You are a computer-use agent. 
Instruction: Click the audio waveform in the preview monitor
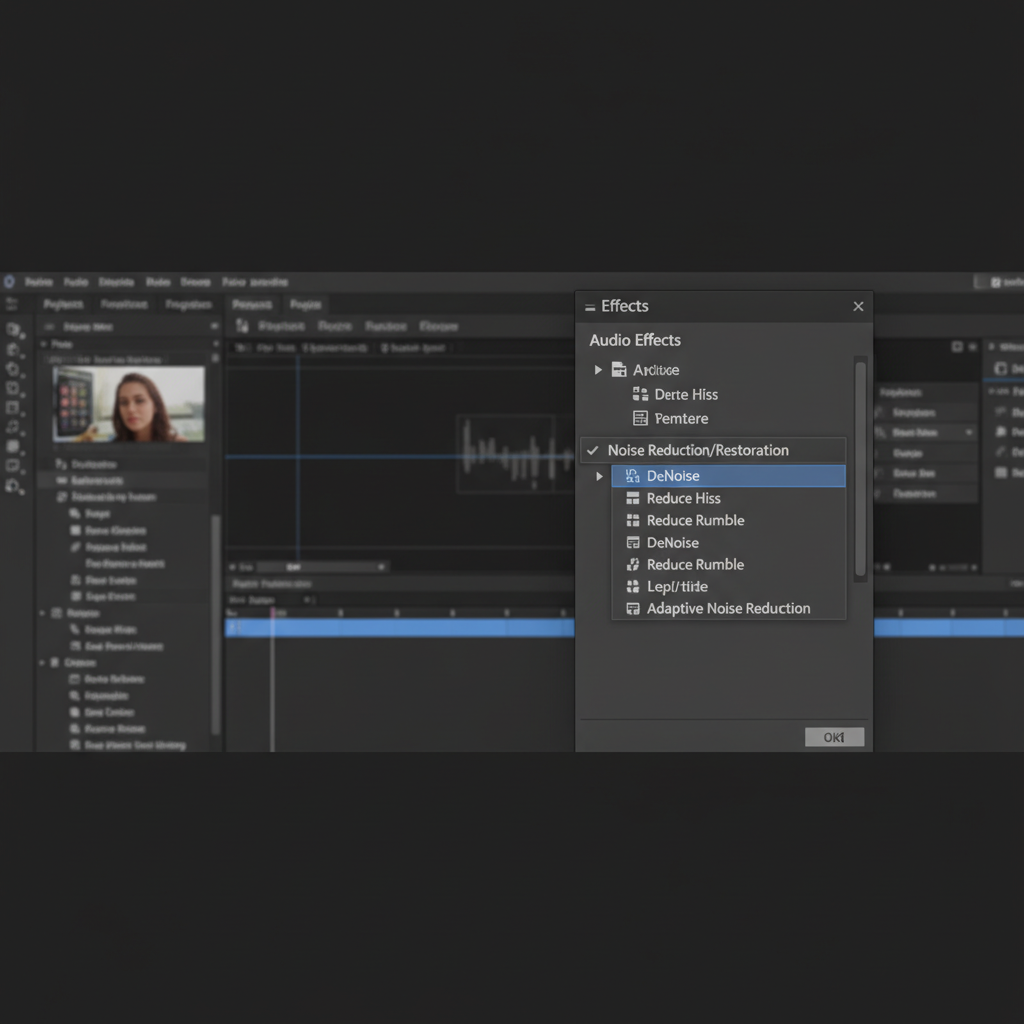point(516,454)
